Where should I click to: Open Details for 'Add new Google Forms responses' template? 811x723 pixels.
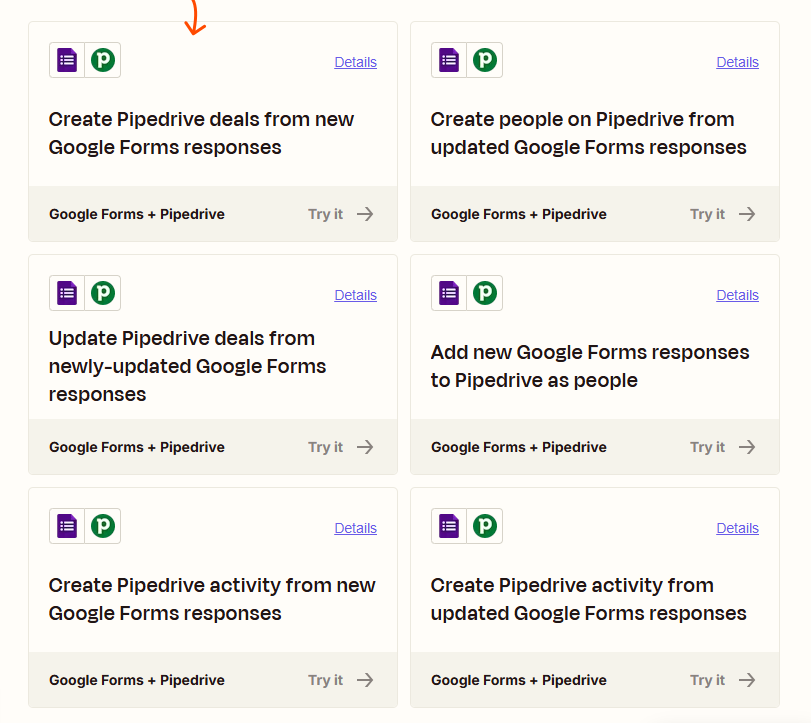point(737,295)
